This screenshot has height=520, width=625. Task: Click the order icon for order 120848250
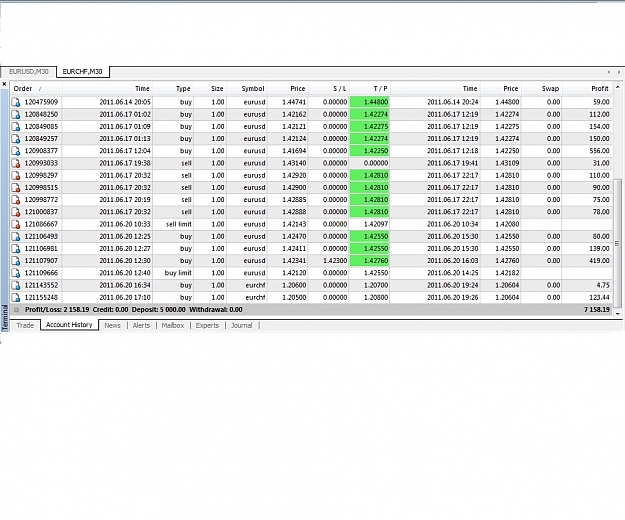point(16,115)
